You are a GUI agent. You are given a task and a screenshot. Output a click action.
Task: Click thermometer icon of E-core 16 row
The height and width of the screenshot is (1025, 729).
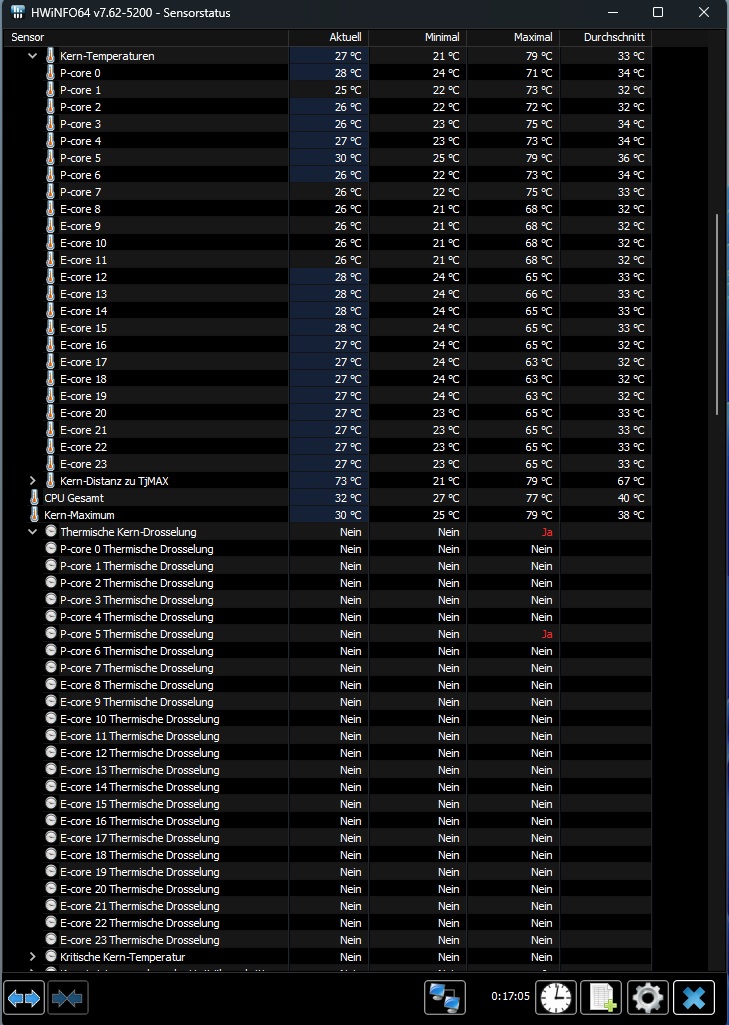[50, 344]
